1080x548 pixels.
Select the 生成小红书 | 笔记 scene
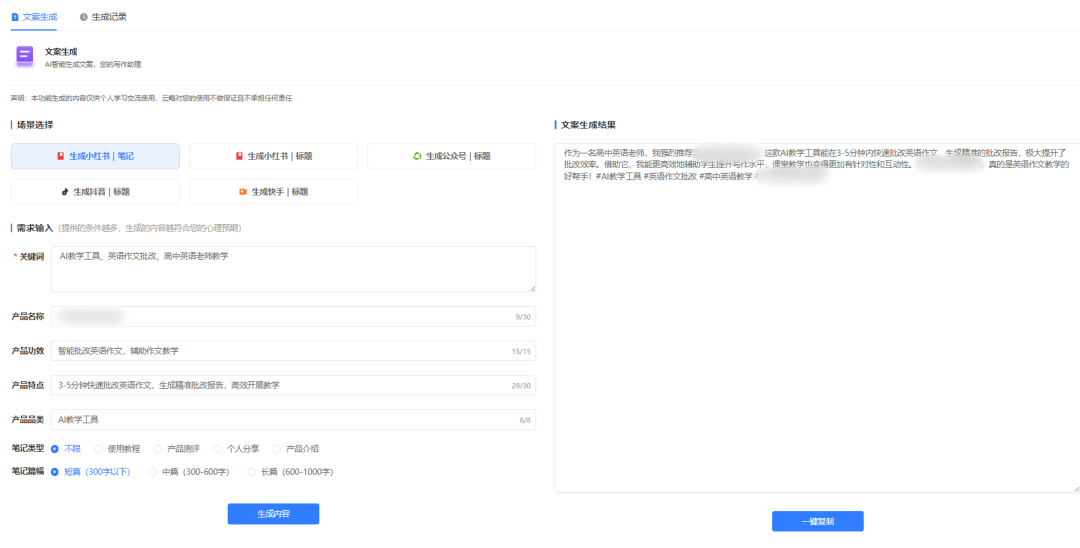click(x=95, y=156)
